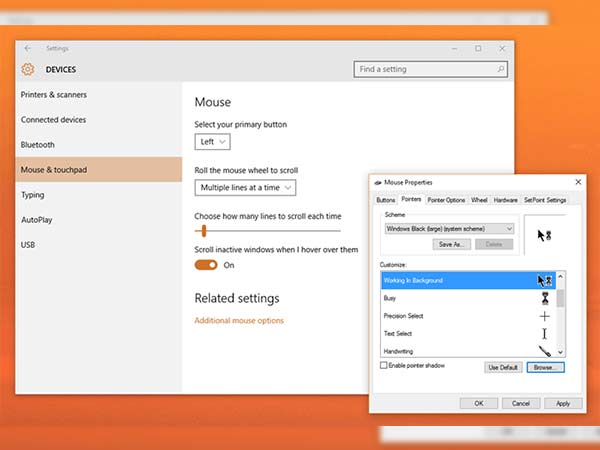Select the Text Select I-beam icon

point(544,333)
